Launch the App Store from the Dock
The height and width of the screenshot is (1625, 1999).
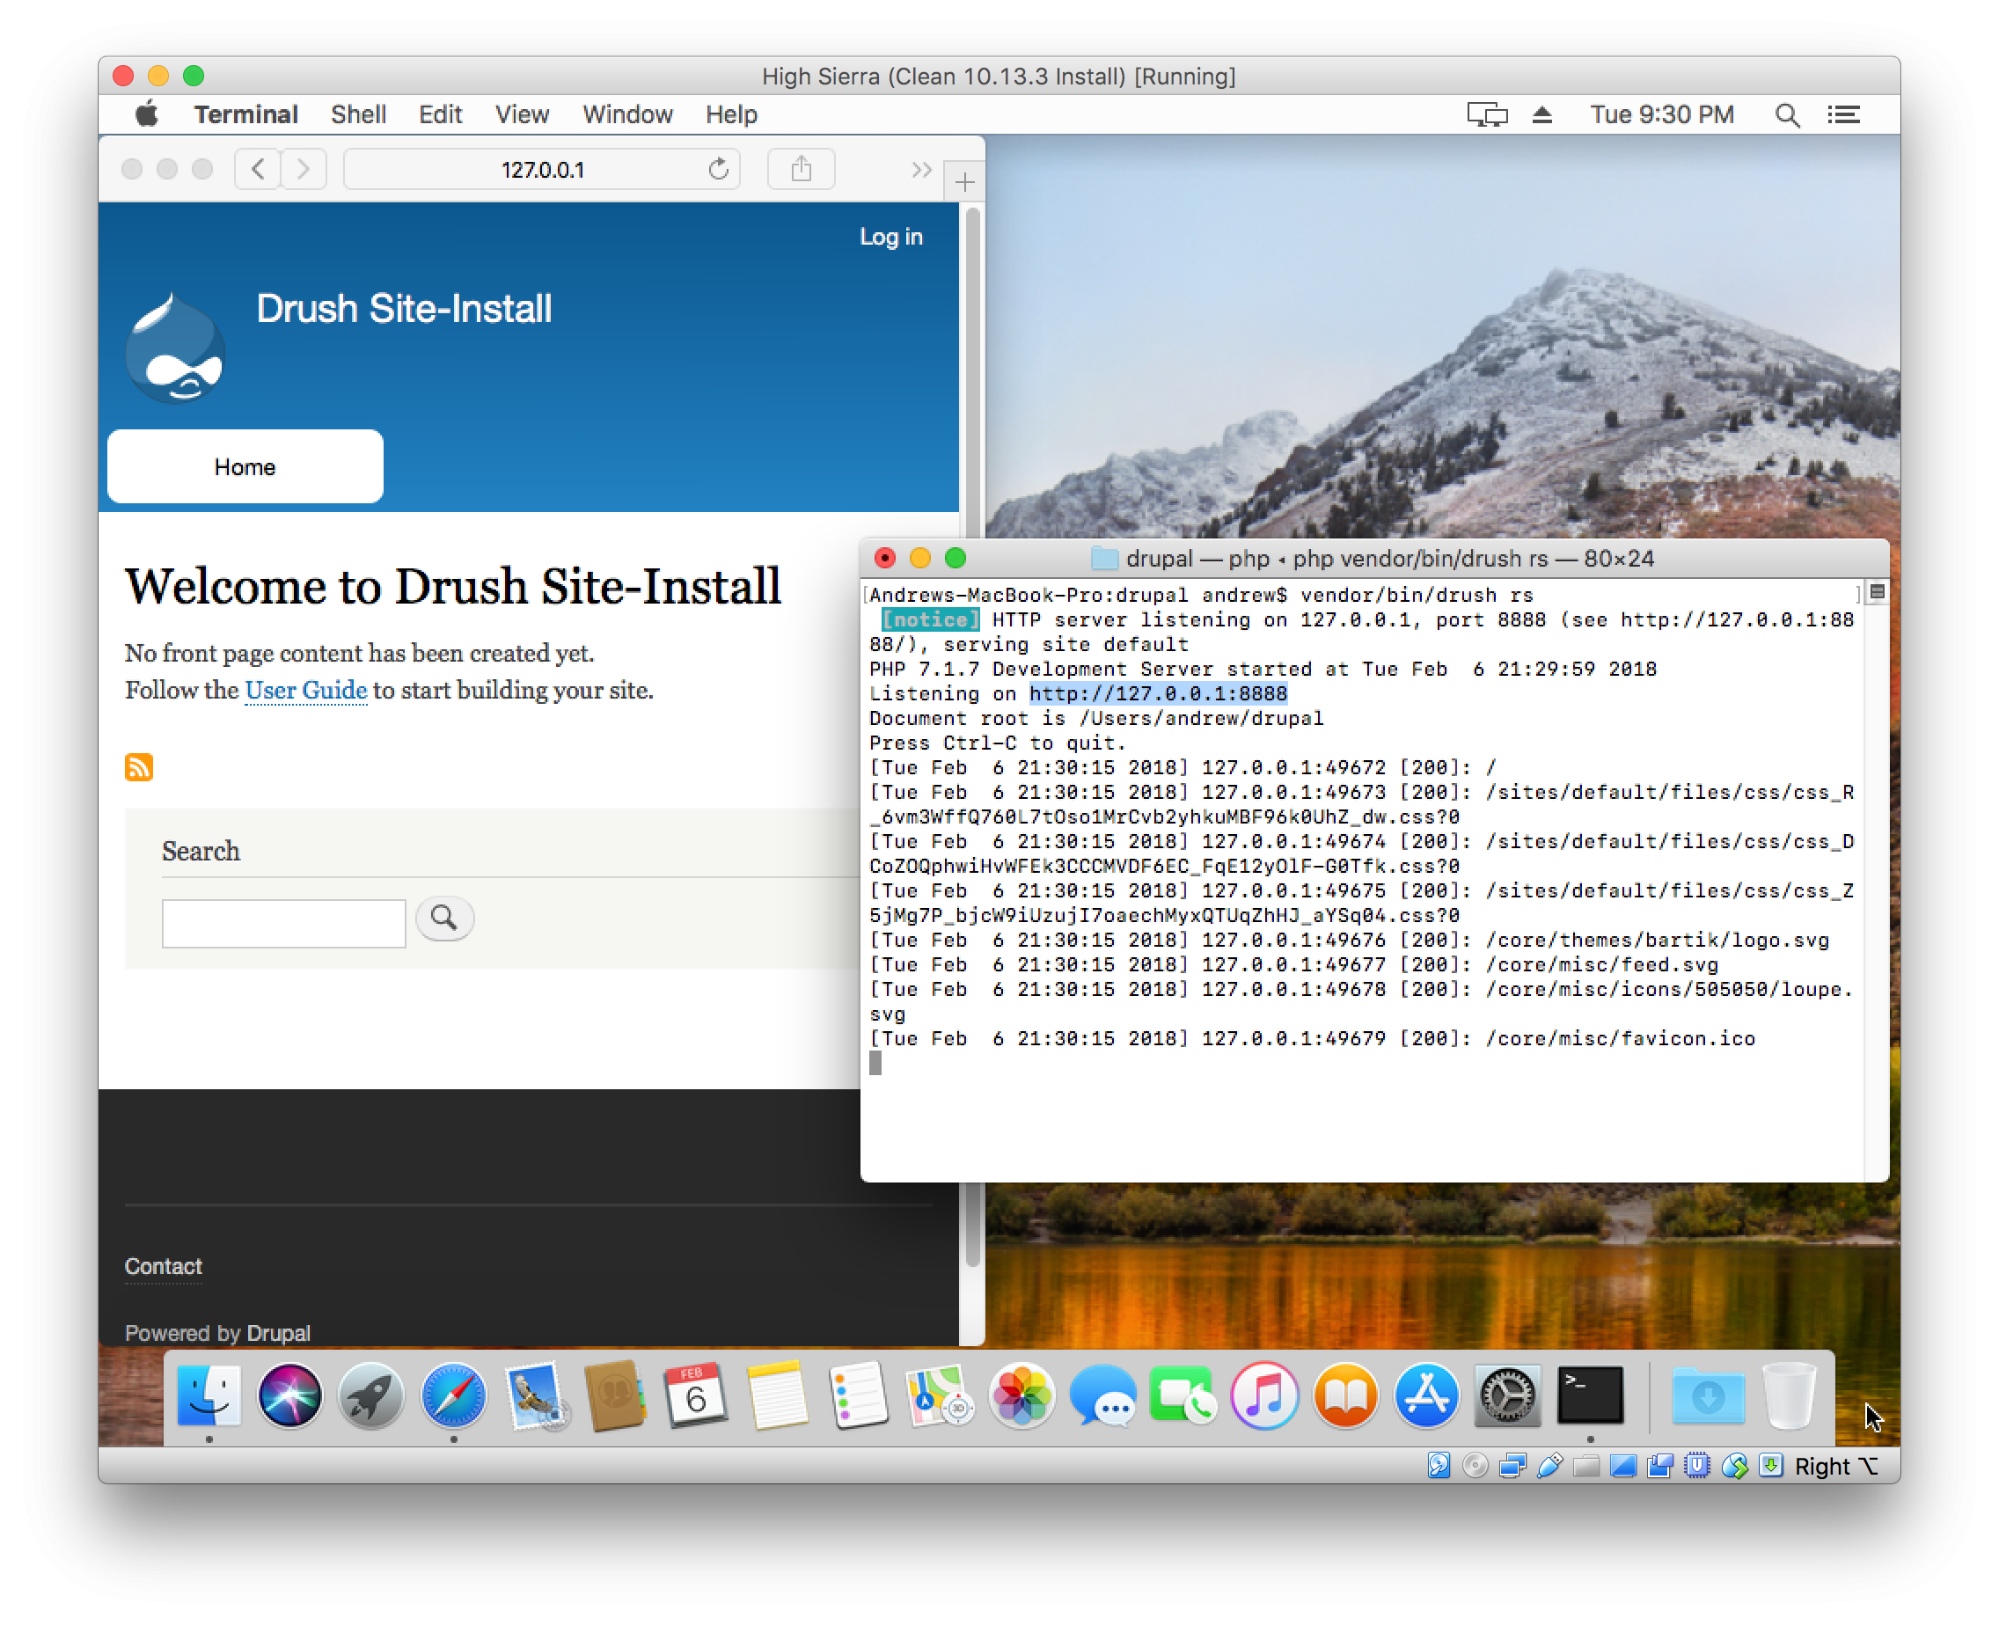pyautogui.click(x=1426, y=1395)
